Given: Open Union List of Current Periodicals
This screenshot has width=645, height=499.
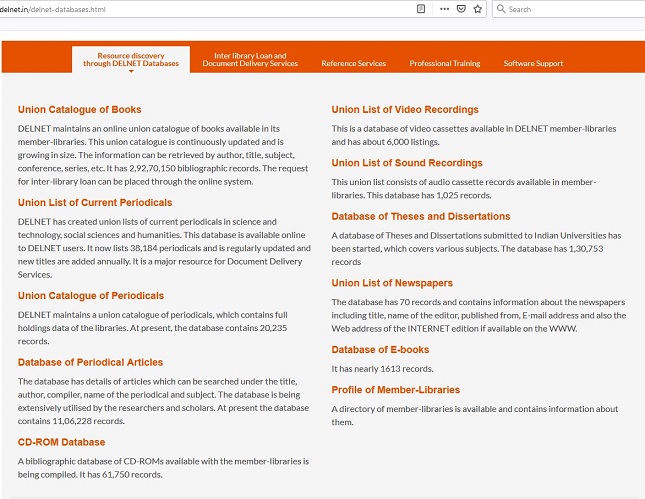Looking at the screenshot, I should click(x=95, y=202).
